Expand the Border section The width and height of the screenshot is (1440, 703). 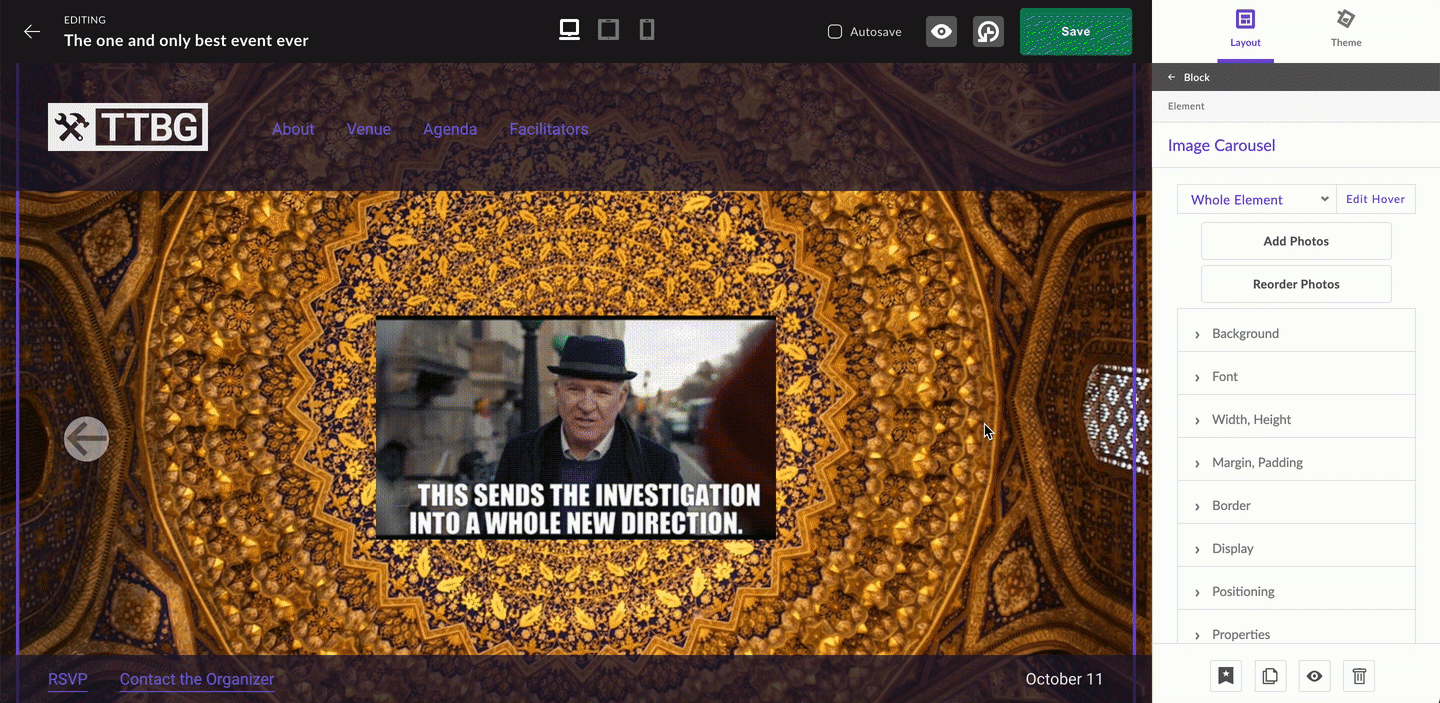point(1296,505)
